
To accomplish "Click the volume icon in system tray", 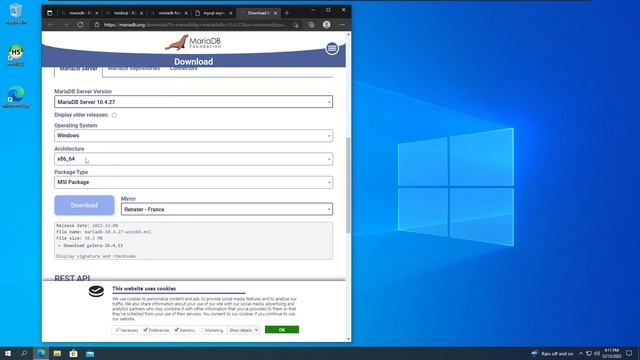I will 597,353.
